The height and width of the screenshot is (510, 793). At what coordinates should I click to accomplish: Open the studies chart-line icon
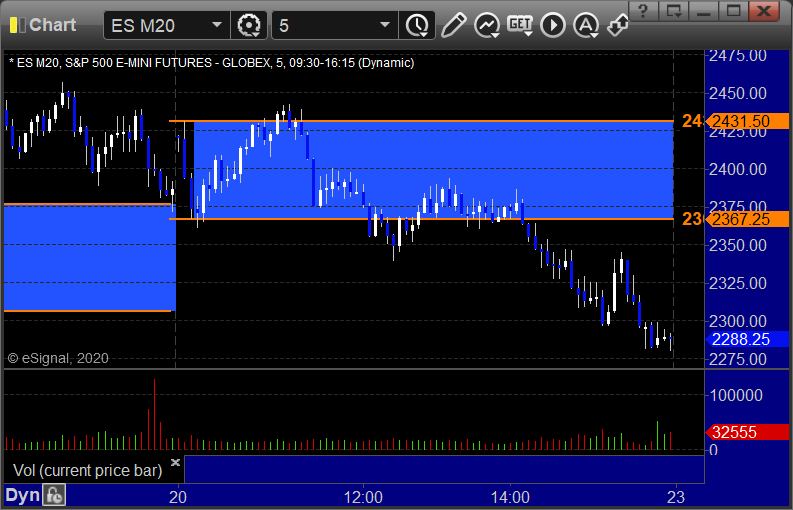(487, 25)
